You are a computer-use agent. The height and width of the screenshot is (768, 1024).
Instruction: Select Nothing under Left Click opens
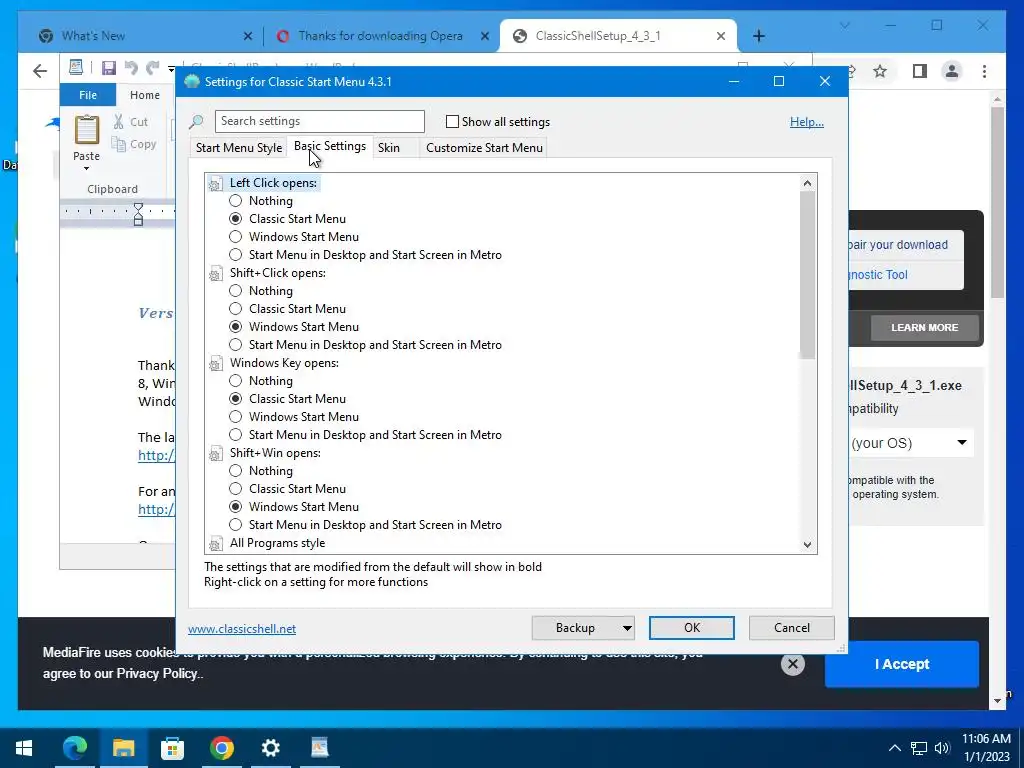pyautogui.click(x=236, y=200)
